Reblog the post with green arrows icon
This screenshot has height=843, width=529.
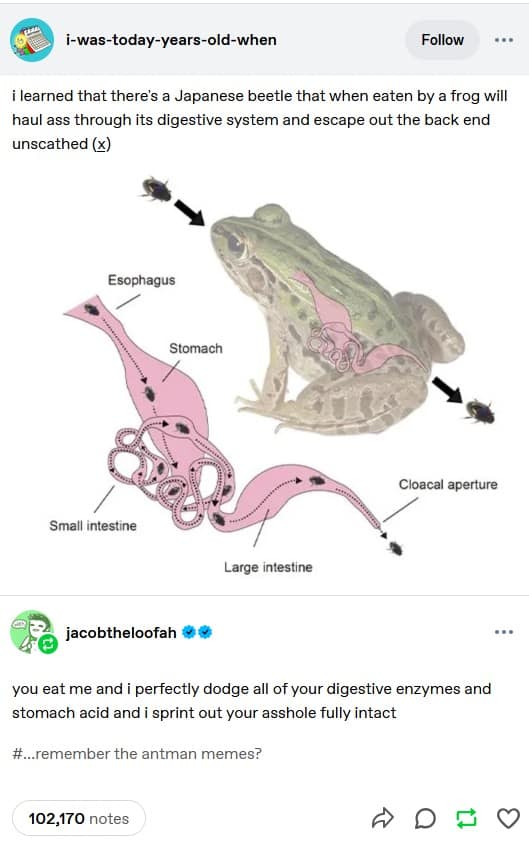[x=466, y=818]
